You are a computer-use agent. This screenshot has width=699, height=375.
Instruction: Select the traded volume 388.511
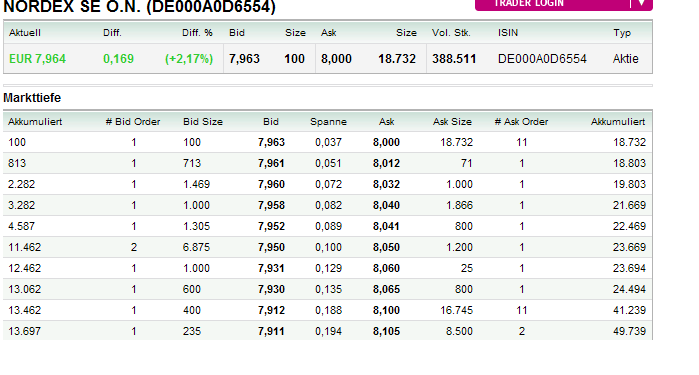coord(454,59)
